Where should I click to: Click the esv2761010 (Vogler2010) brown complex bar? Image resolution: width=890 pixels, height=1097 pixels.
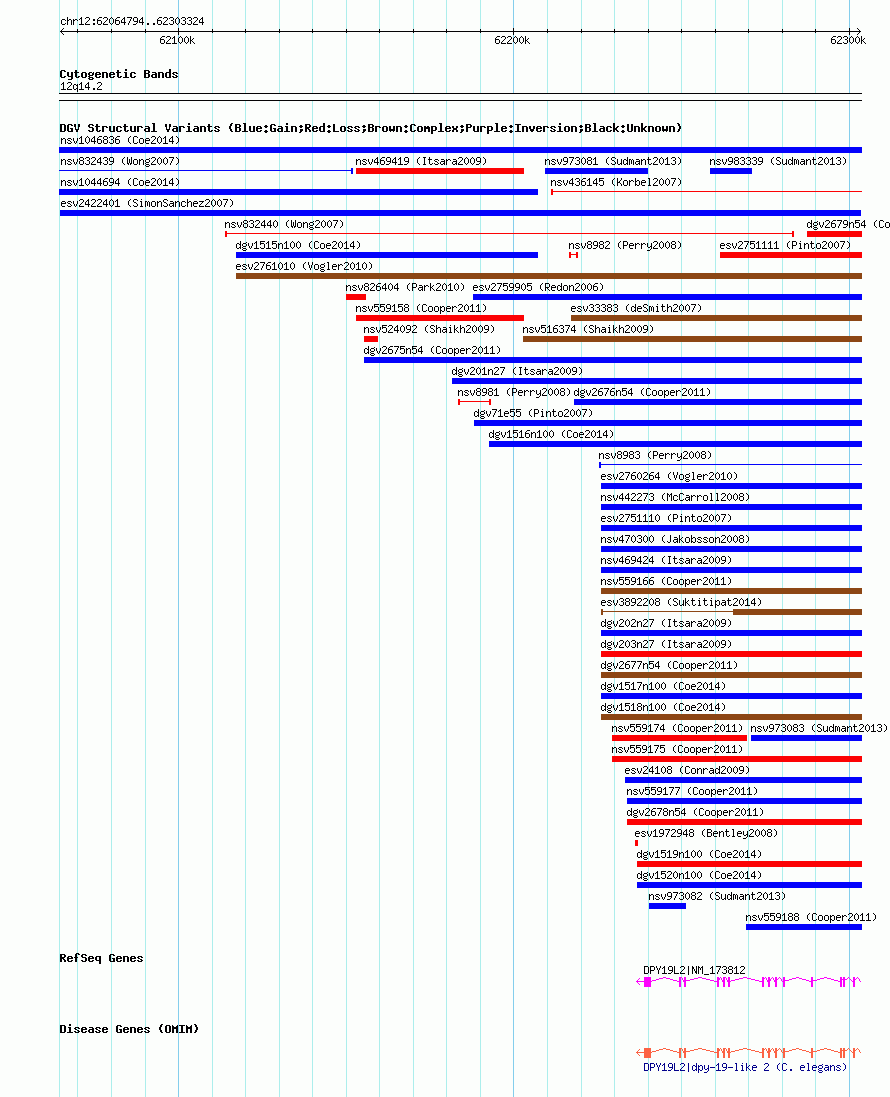pyautogui.click(x=549, y=276)
